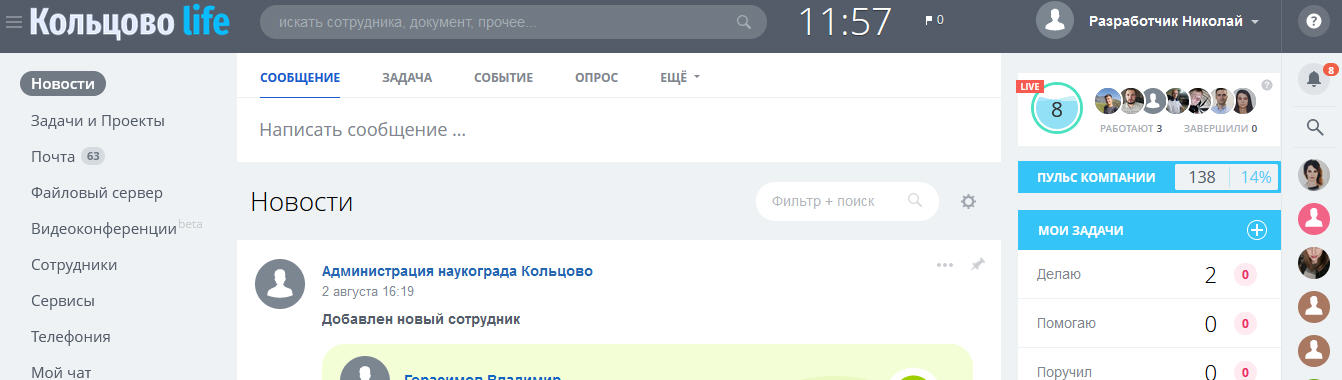The image size is (1342, 380).
Task: Open chat with the first dark-haired woman contact
Action: pyautogui.click(x=1313, y=175)
